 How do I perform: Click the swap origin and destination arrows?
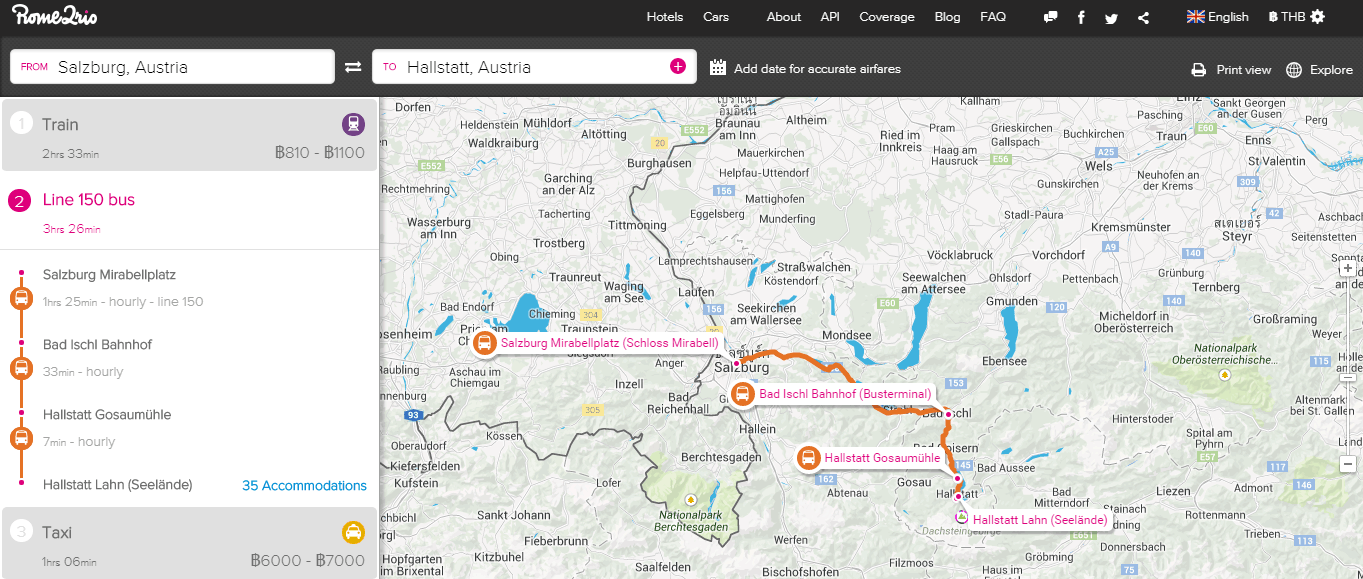pos(353,67)
